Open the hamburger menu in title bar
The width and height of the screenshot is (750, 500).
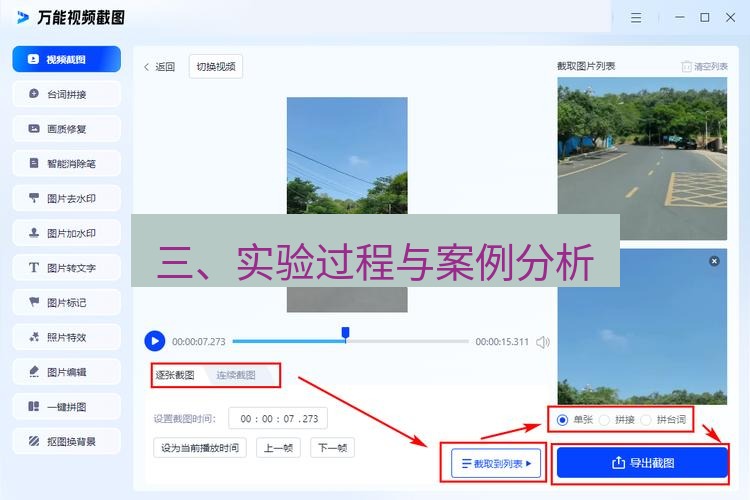[636, 18]
